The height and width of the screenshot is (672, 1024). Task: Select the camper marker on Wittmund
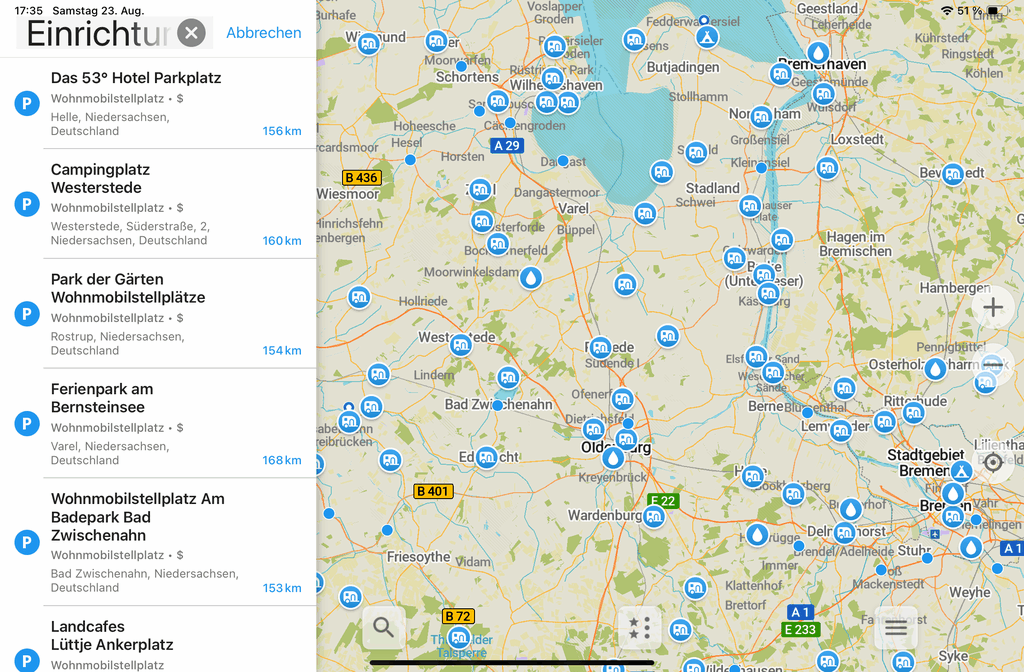(x=368, y=44)
